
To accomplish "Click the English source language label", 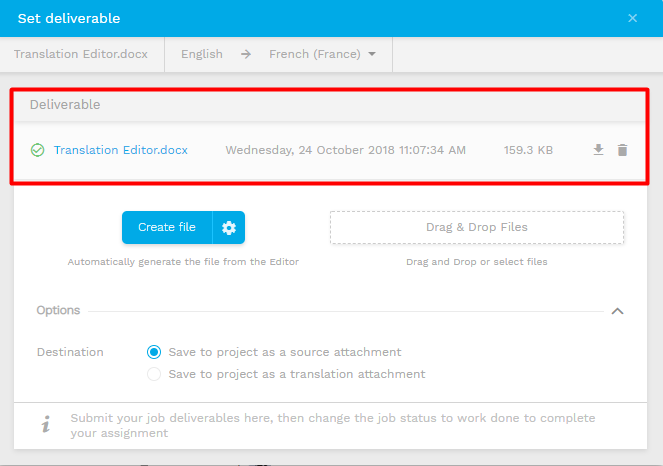I will pos(202,54).
